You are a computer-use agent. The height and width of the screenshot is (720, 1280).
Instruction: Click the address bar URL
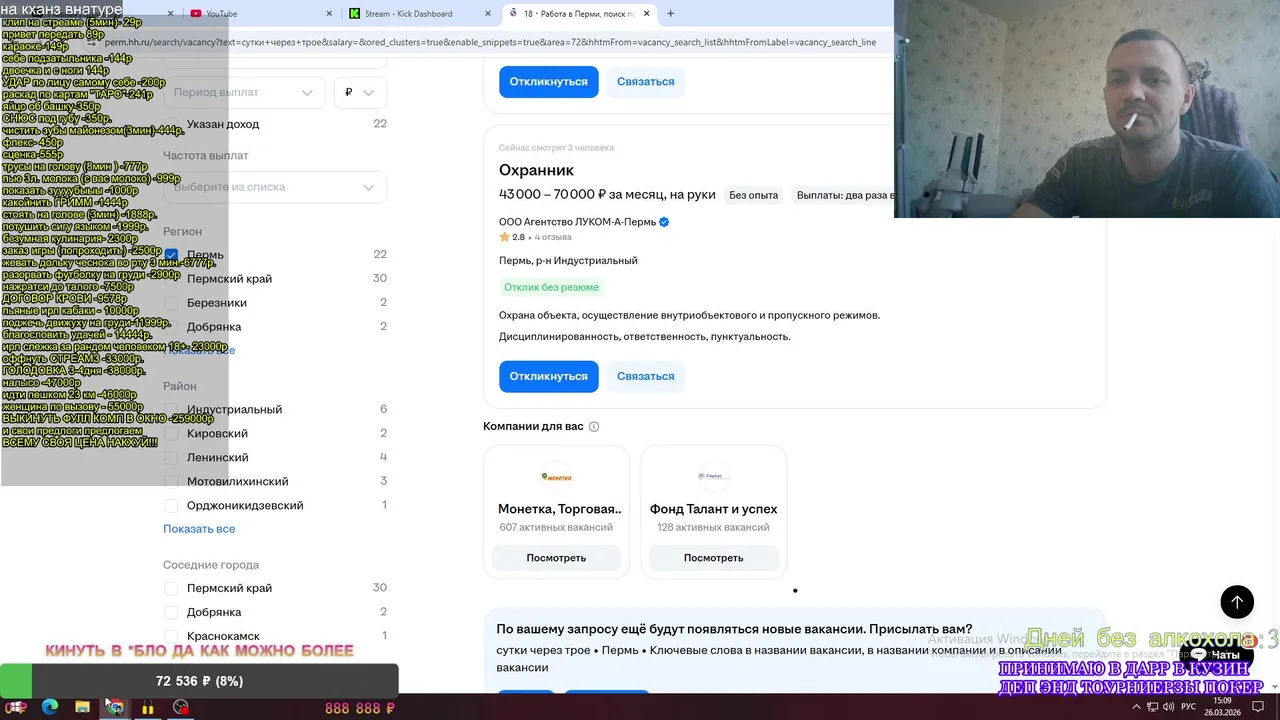tap(490, 43)
